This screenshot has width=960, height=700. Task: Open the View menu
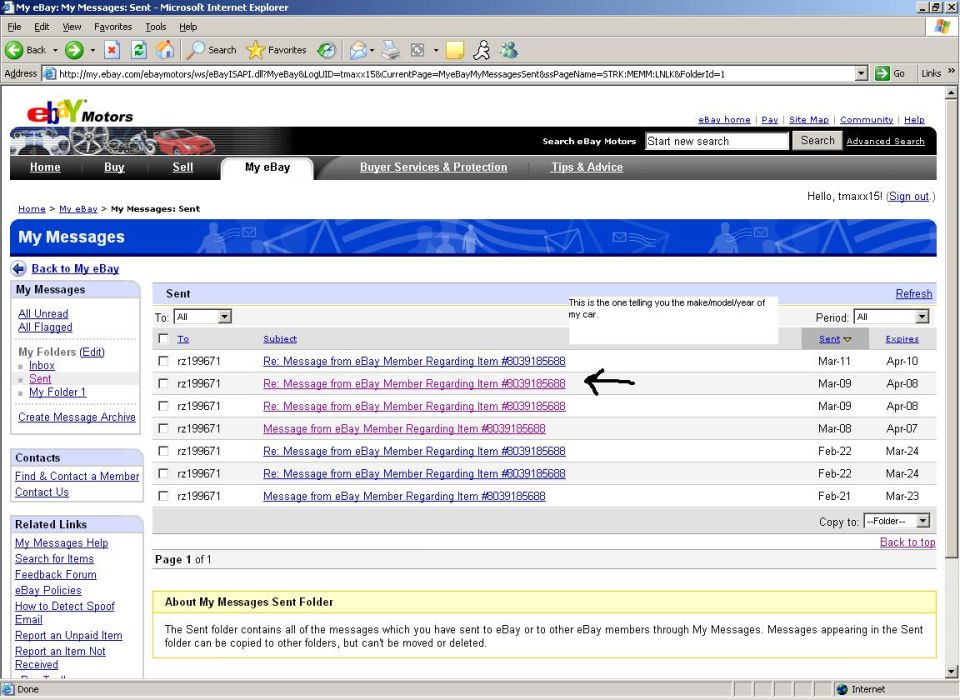72,27
